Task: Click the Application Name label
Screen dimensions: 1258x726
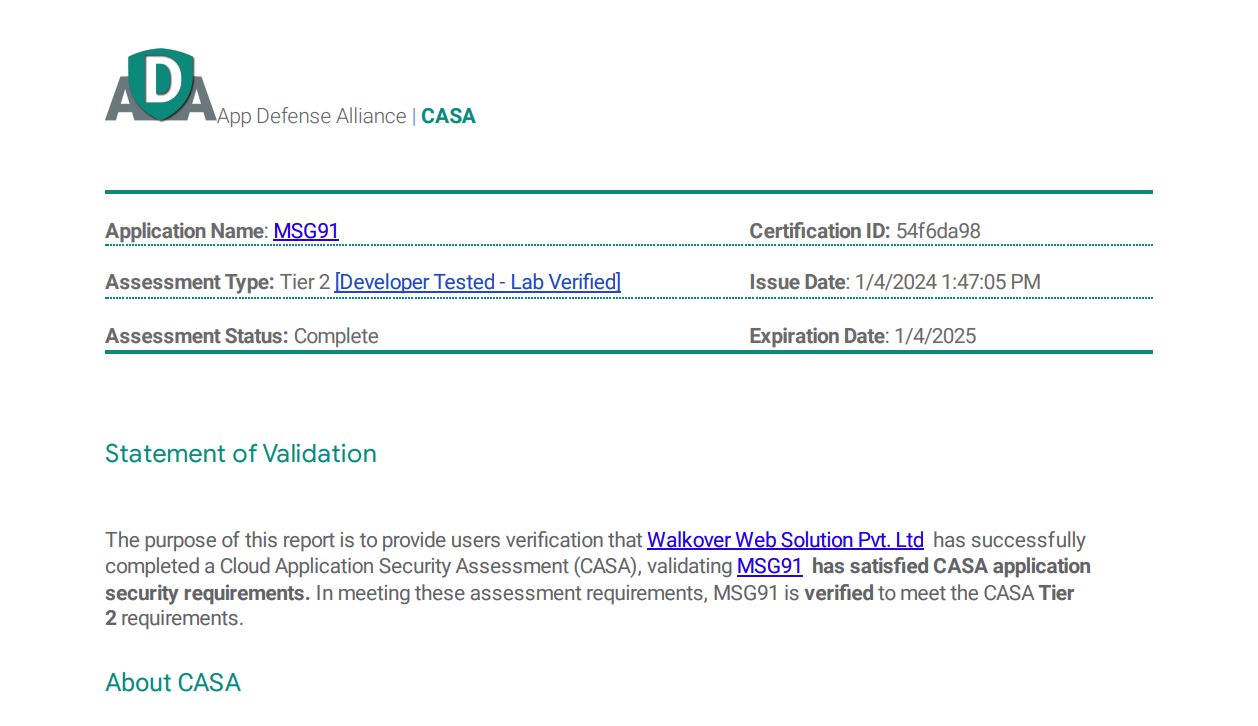Action: pos(186,231)
